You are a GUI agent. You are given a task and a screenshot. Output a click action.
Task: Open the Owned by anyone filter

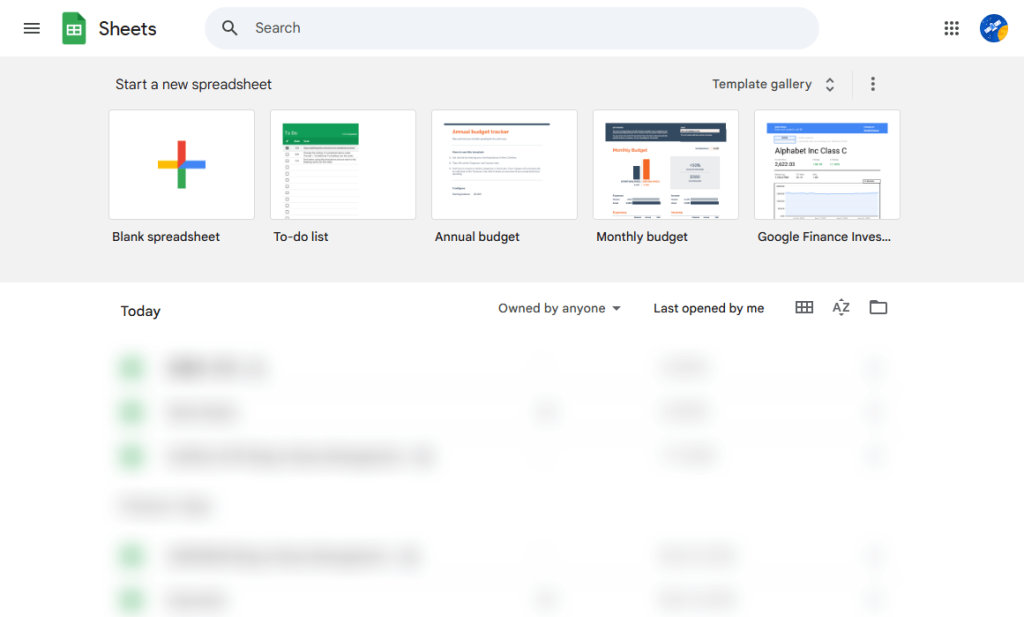(558, 308)
